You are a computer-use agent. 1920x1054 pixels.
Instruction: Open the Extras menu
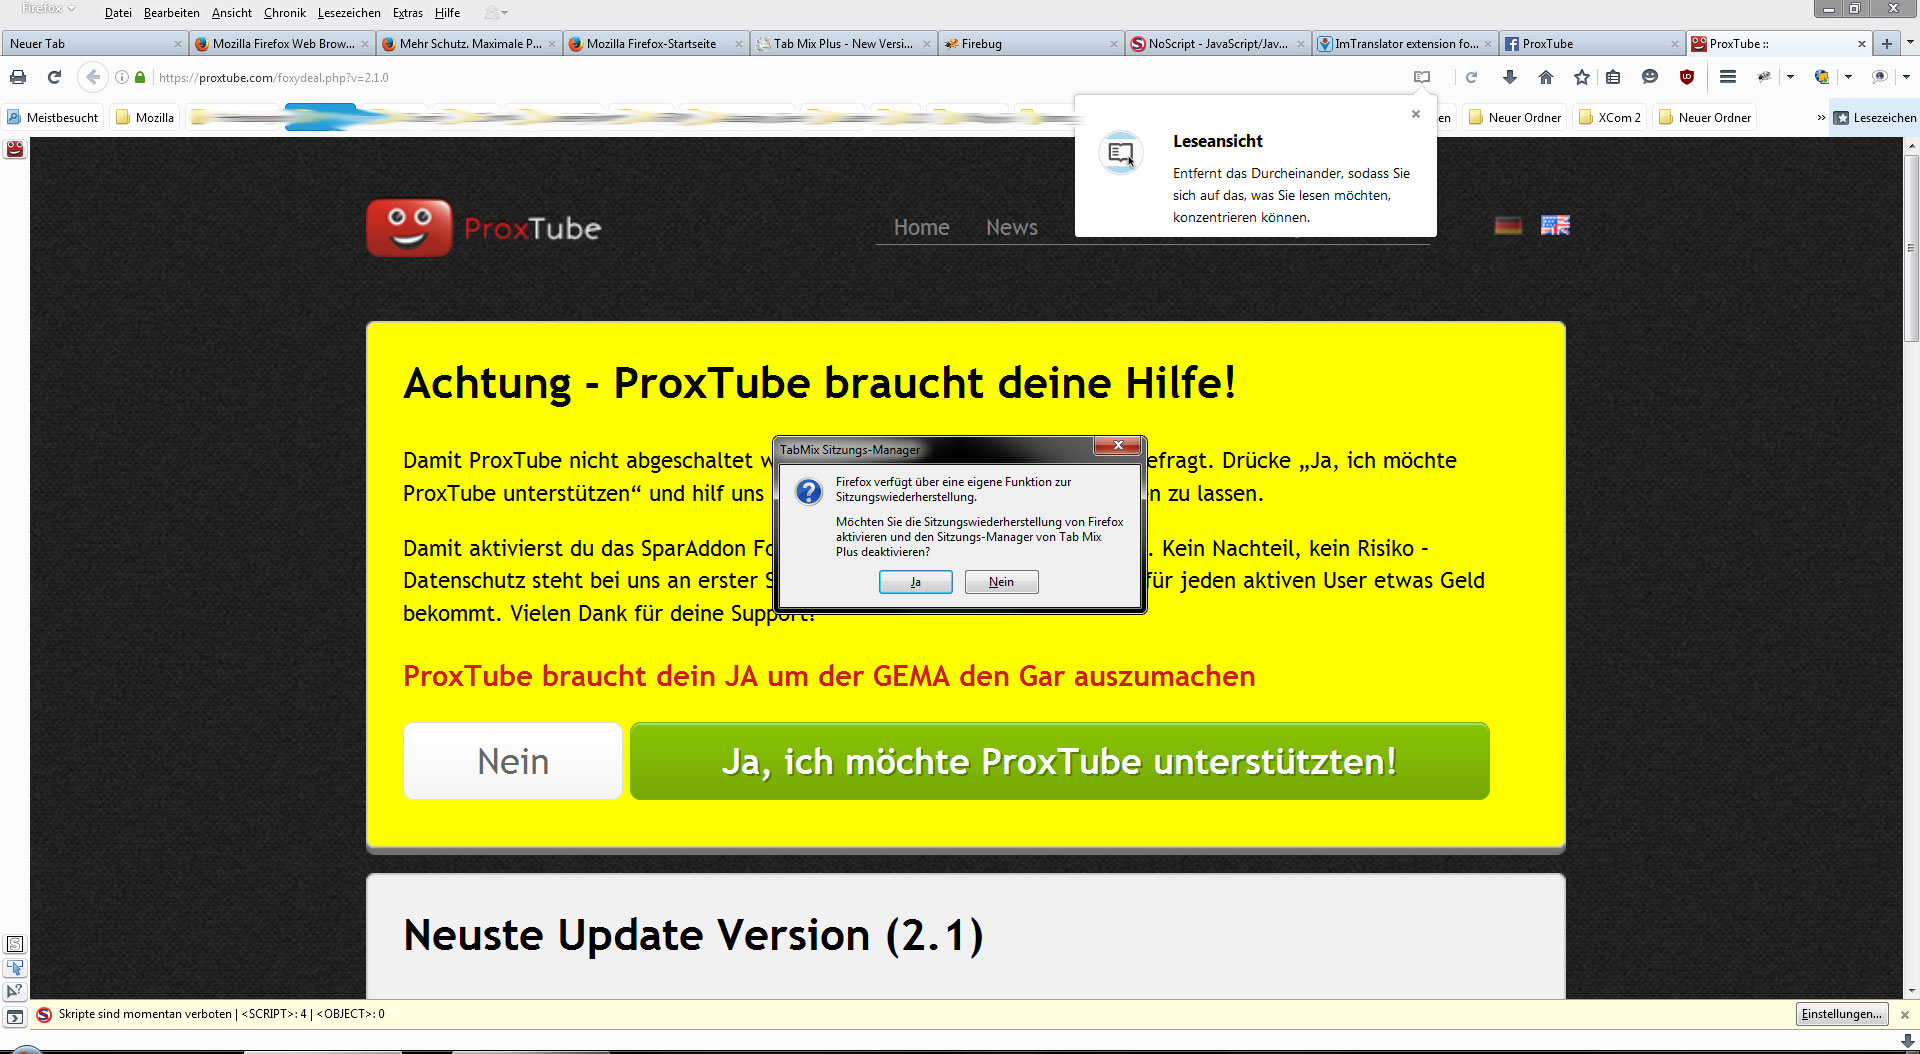point(407,13)
